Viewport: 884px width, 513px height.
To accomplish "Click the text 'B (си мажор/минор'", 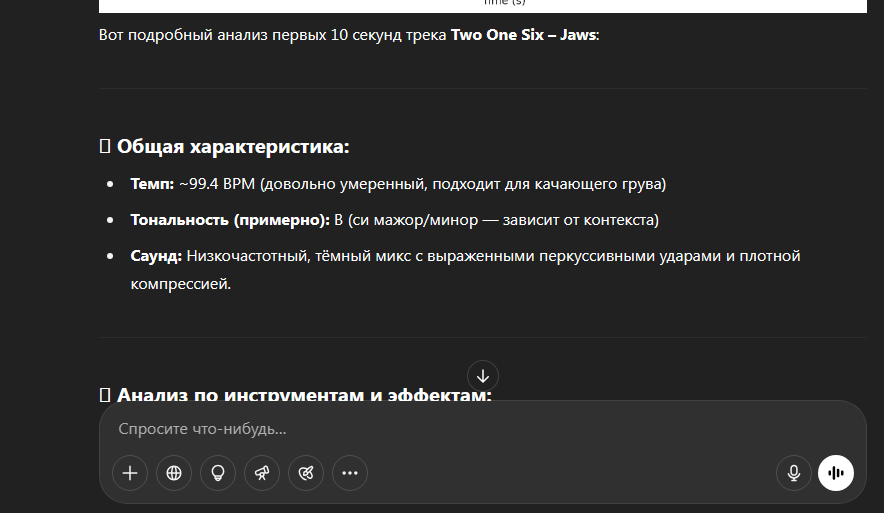I will pos(406,220).
